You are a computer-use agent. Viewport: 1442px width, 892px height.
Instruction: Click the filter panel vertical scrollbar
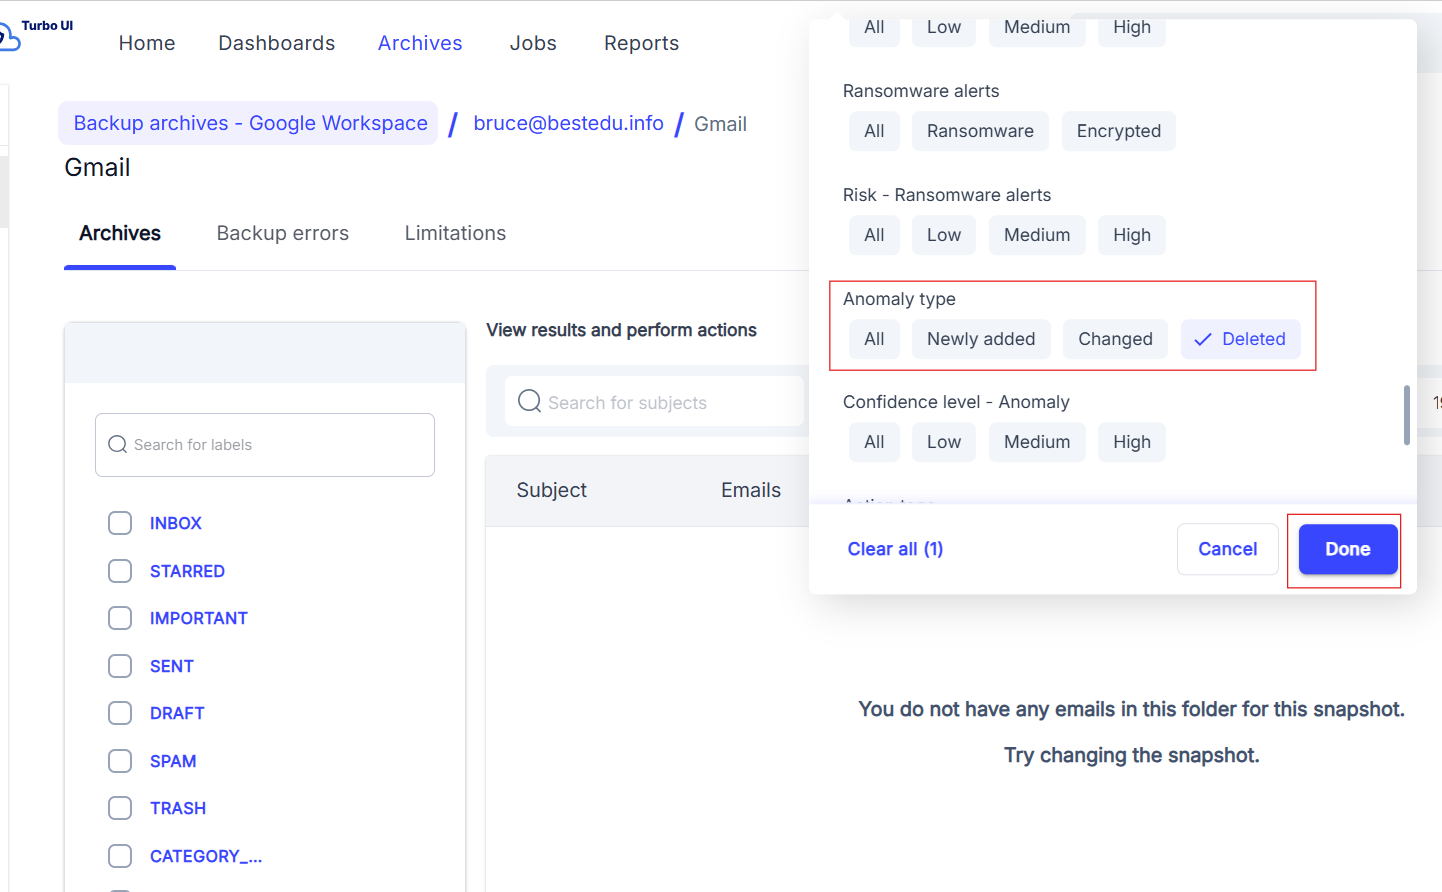pos(1406,414)
